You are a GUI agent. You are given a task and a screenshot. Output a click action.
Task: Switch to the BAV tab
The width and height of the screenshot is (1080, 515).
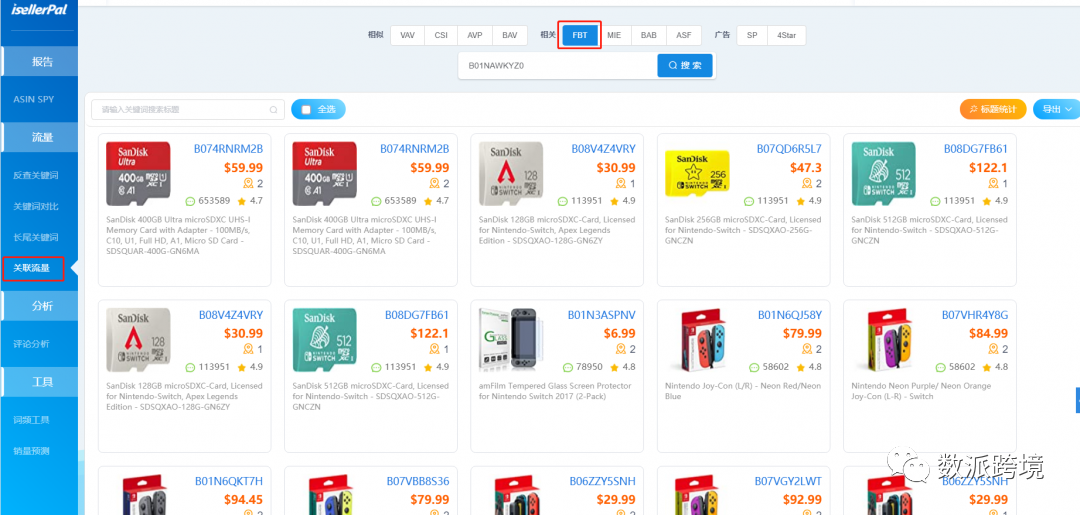(510, 35)
